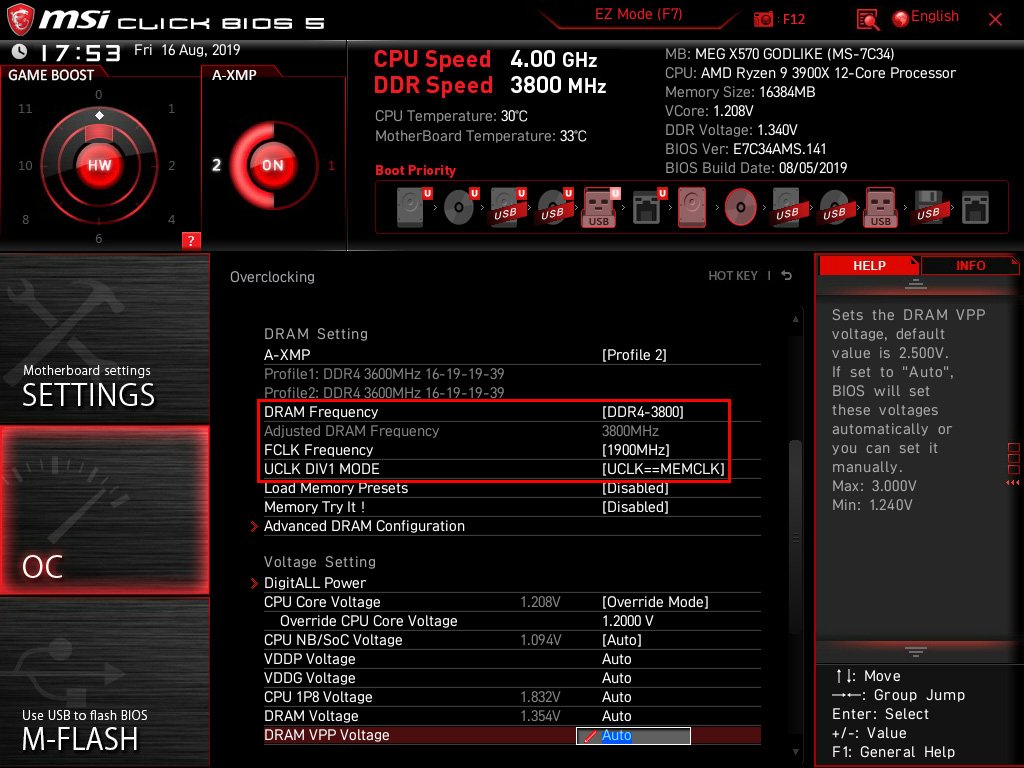Select the floppy disk boot device icon
The width and height of the screenshot is (1024, 768).
(x=927, y=207)
